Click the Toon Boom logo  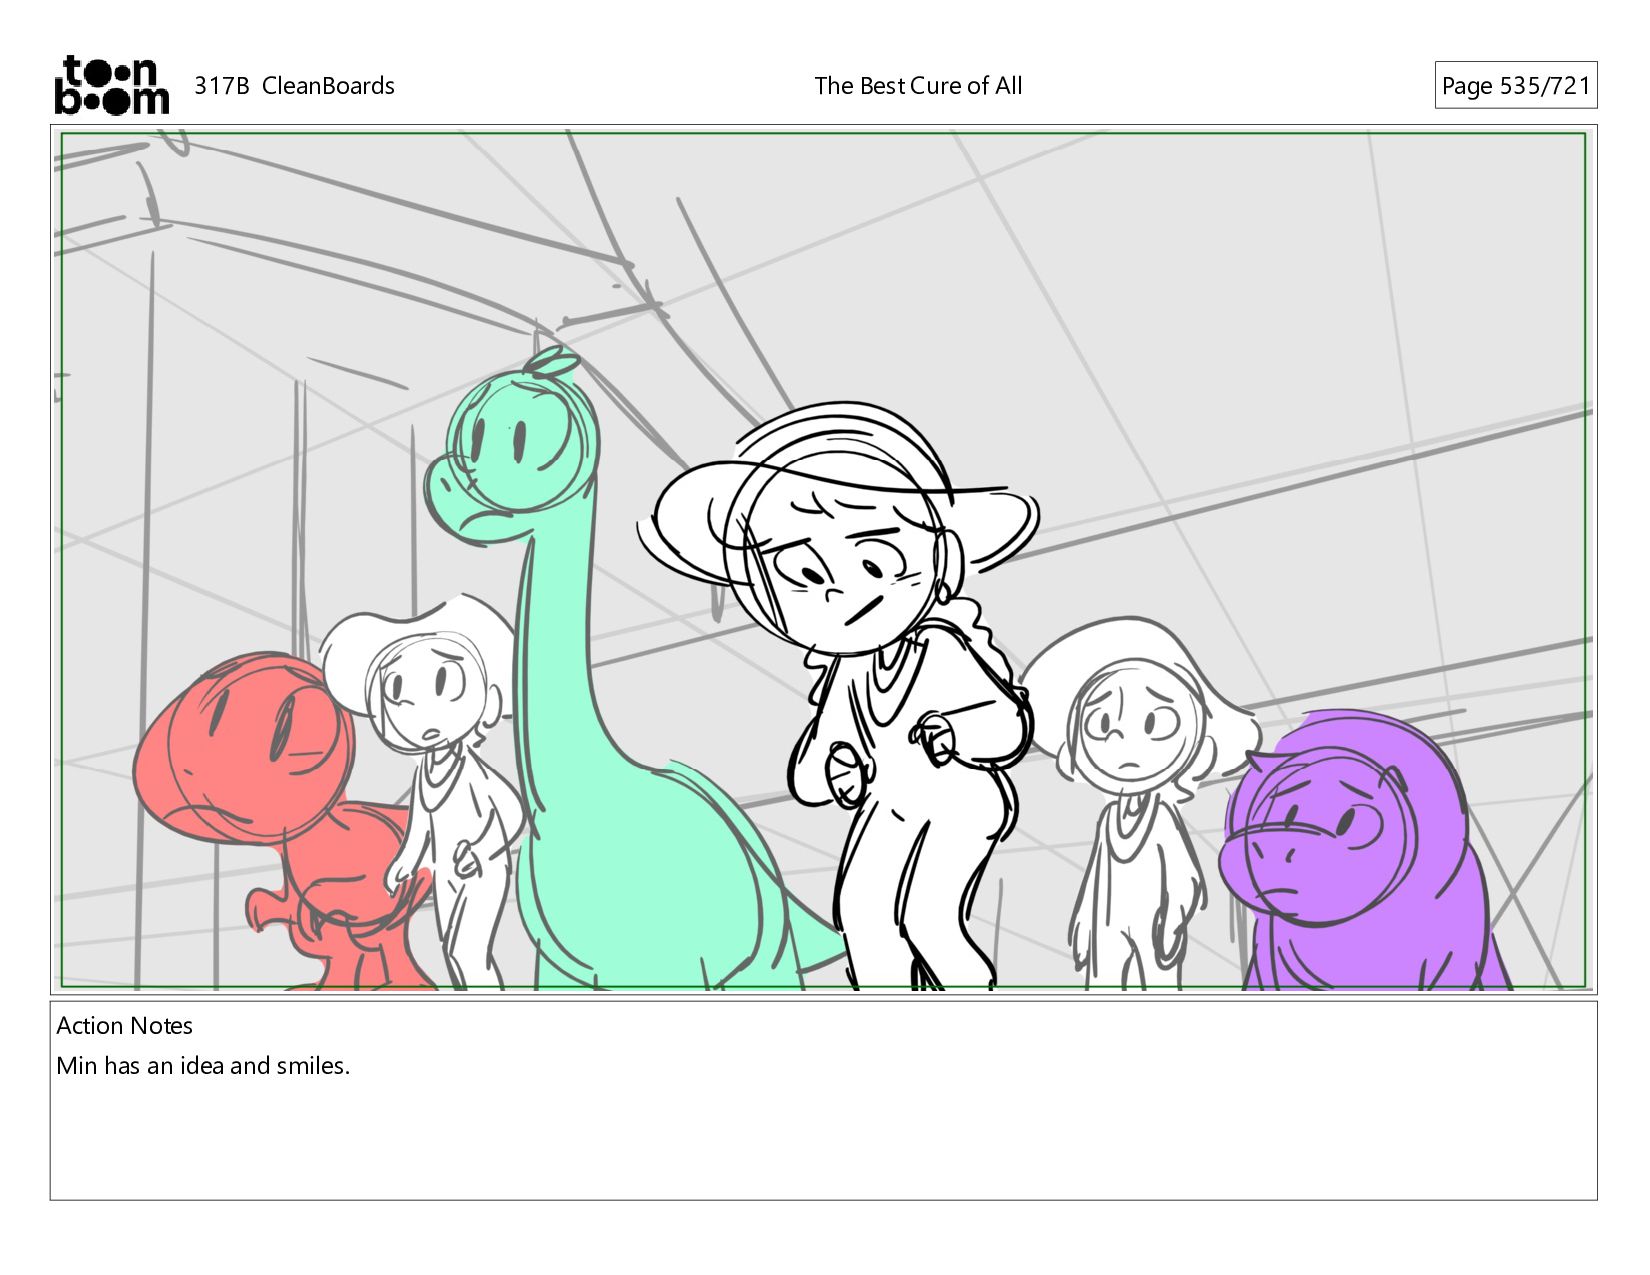(111, 85)
